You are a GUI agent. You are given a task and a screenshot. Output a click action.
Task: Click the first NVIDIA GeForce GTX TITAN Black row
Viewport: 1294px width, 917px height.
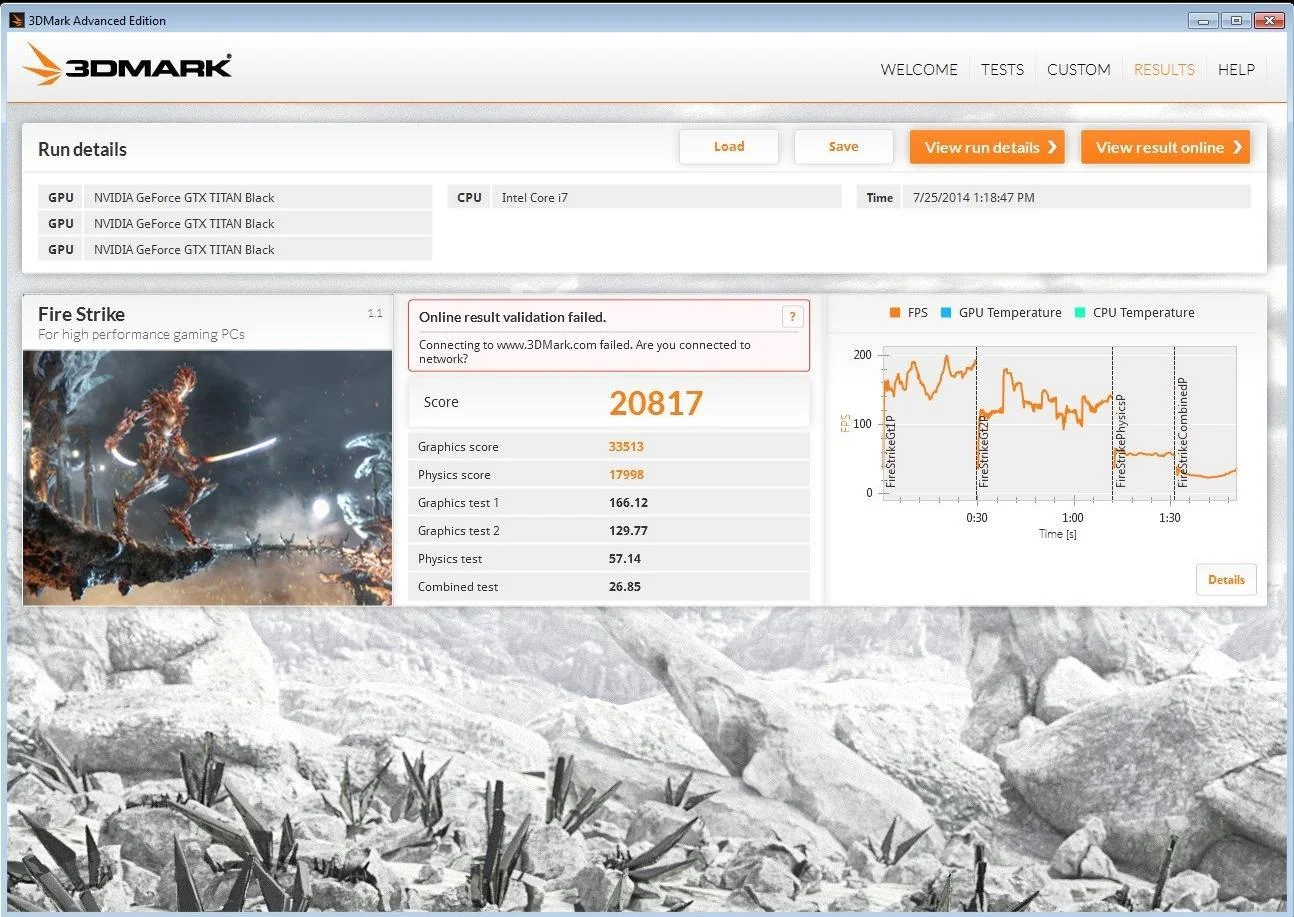(x=235, y=197)
